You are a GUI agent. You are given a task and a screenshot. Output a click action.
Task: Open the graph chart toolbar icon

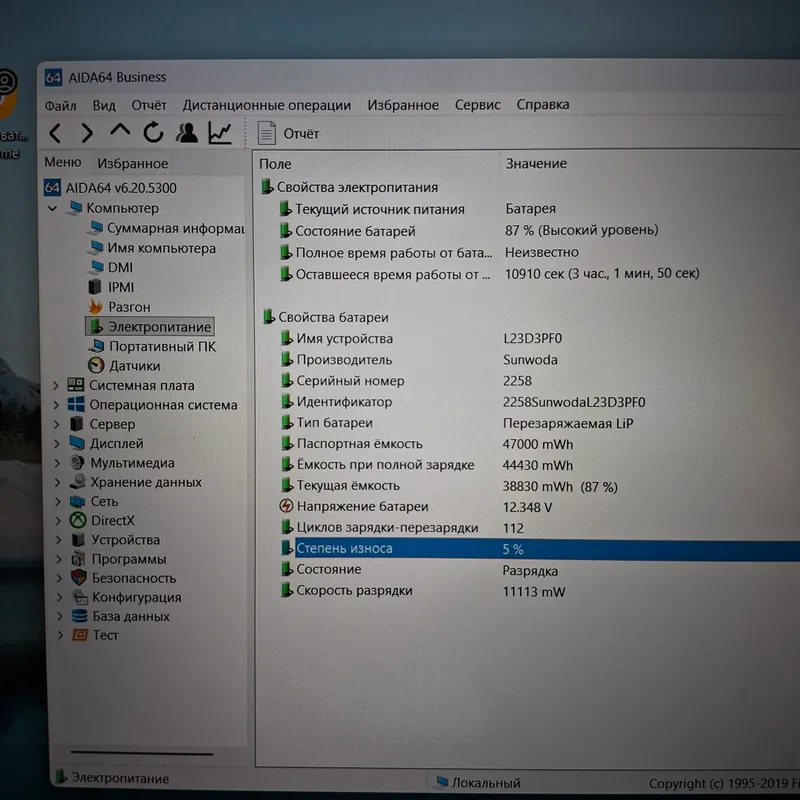220,132
